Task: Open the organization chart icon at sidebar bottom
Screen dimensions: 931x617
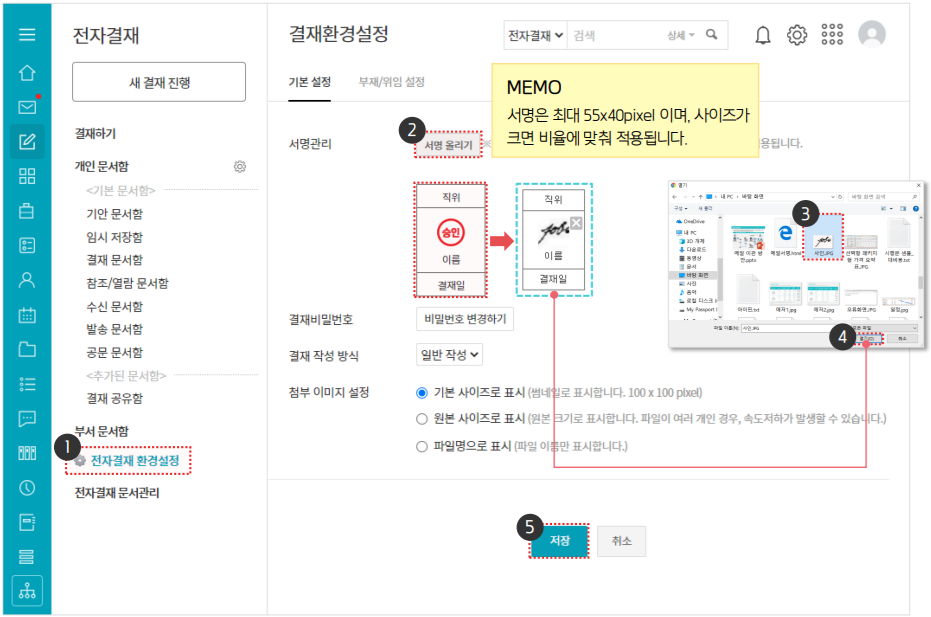Action: [27, 590]
